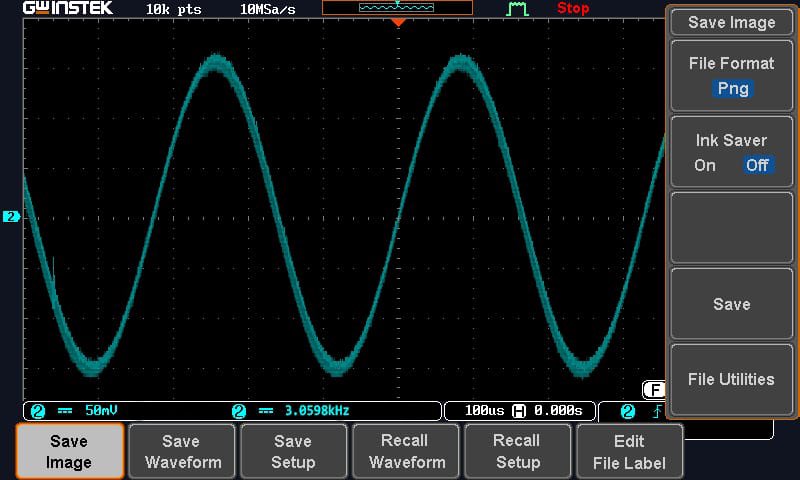800x480 pixels.
Task: Click the DC coupling symbol next to 50mV
Action: (x=65, y=411)
